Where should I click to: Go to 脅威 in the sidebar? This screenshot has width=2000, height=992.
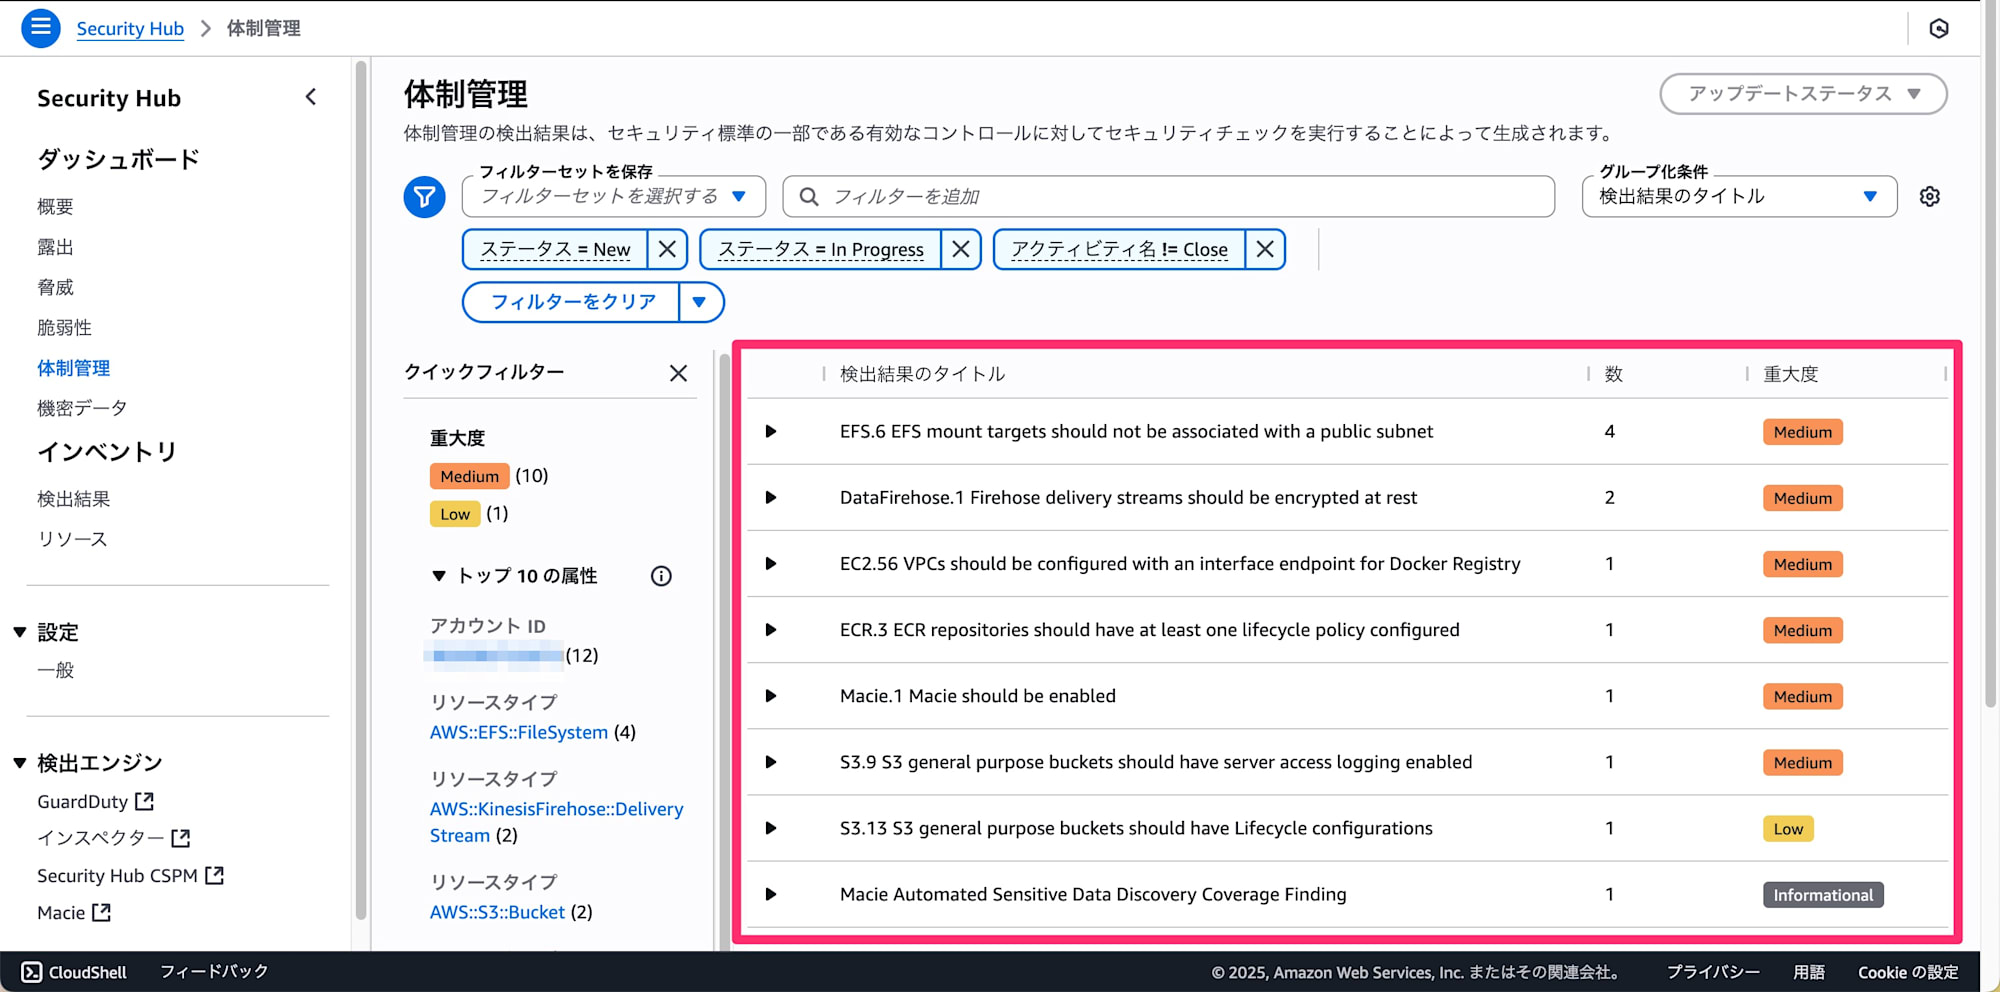(55, 288)
